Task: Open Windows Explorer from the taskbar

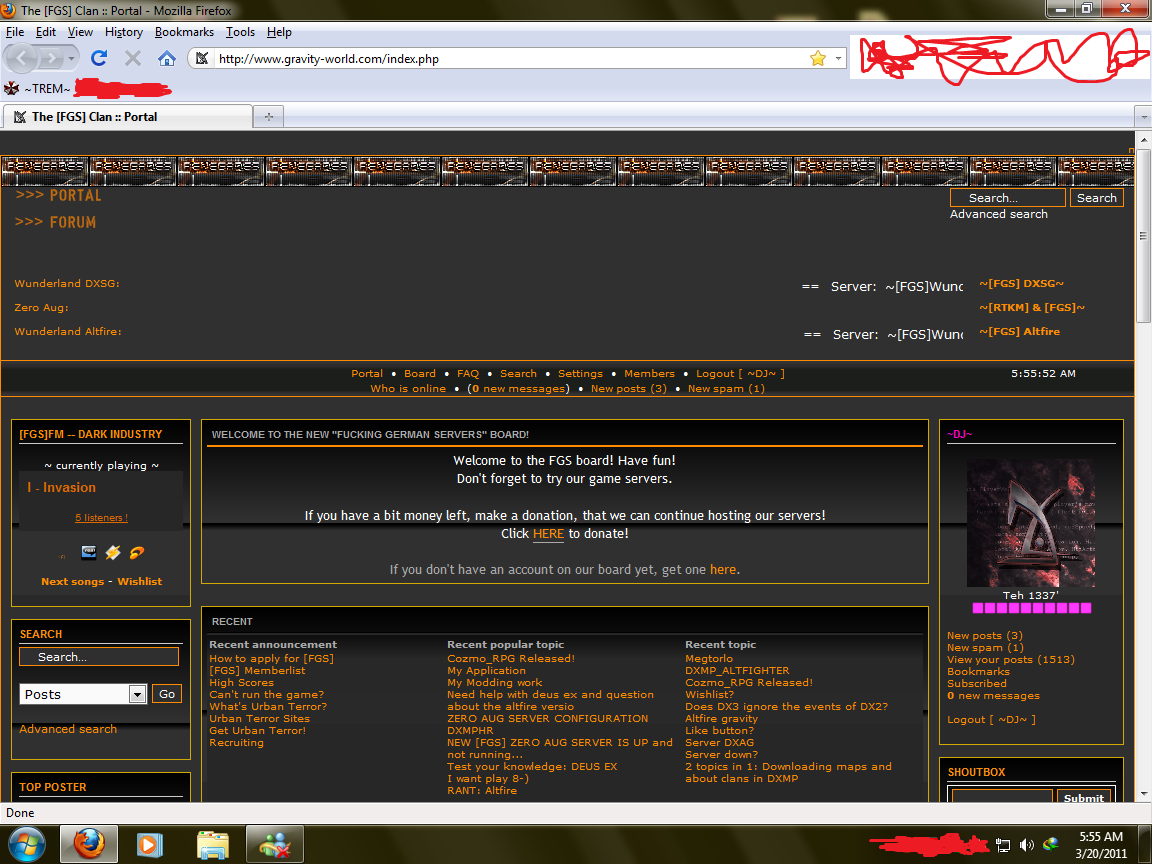Action: [x=213, y=844]
